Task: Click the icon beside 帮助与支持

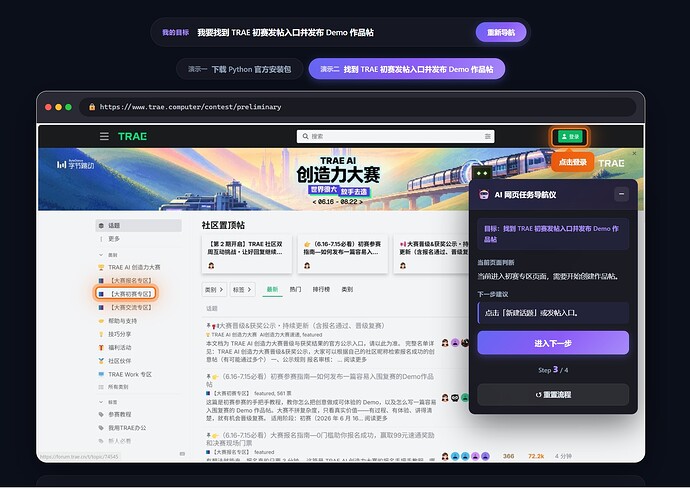Action: [101, 321]
